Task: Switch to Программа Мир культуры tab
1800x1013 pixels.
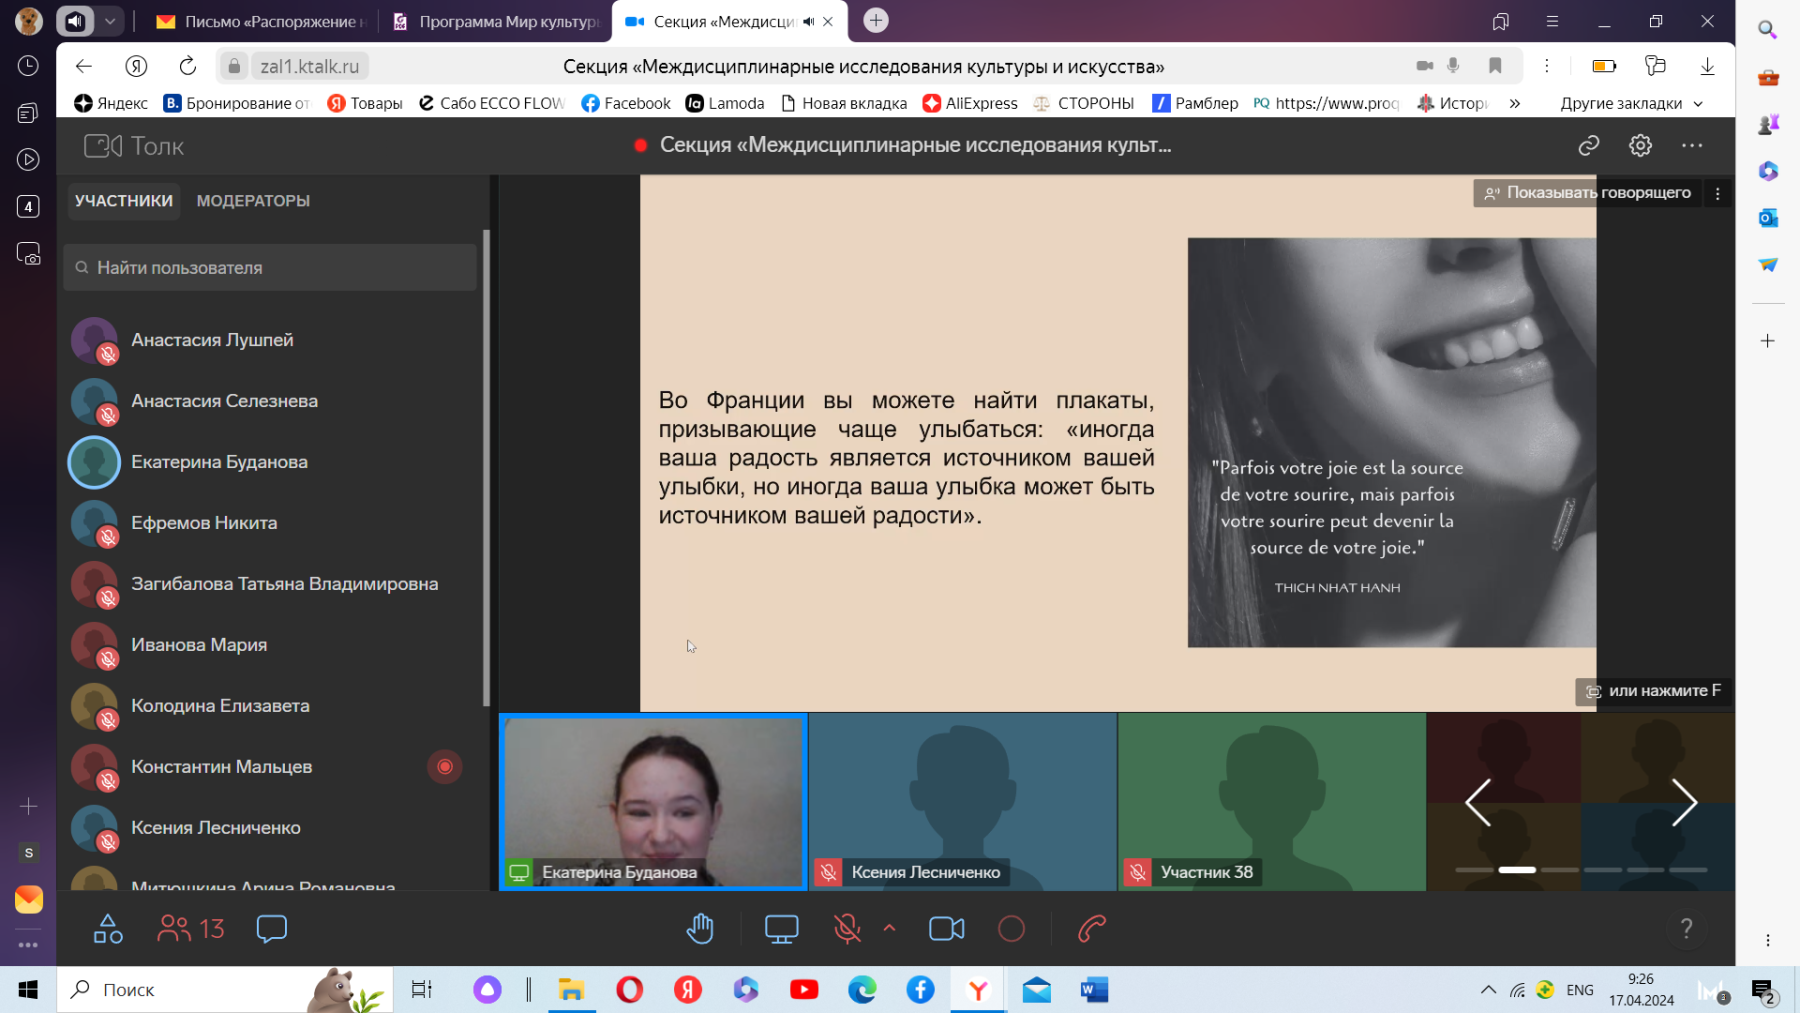Action: click(497, 21)
